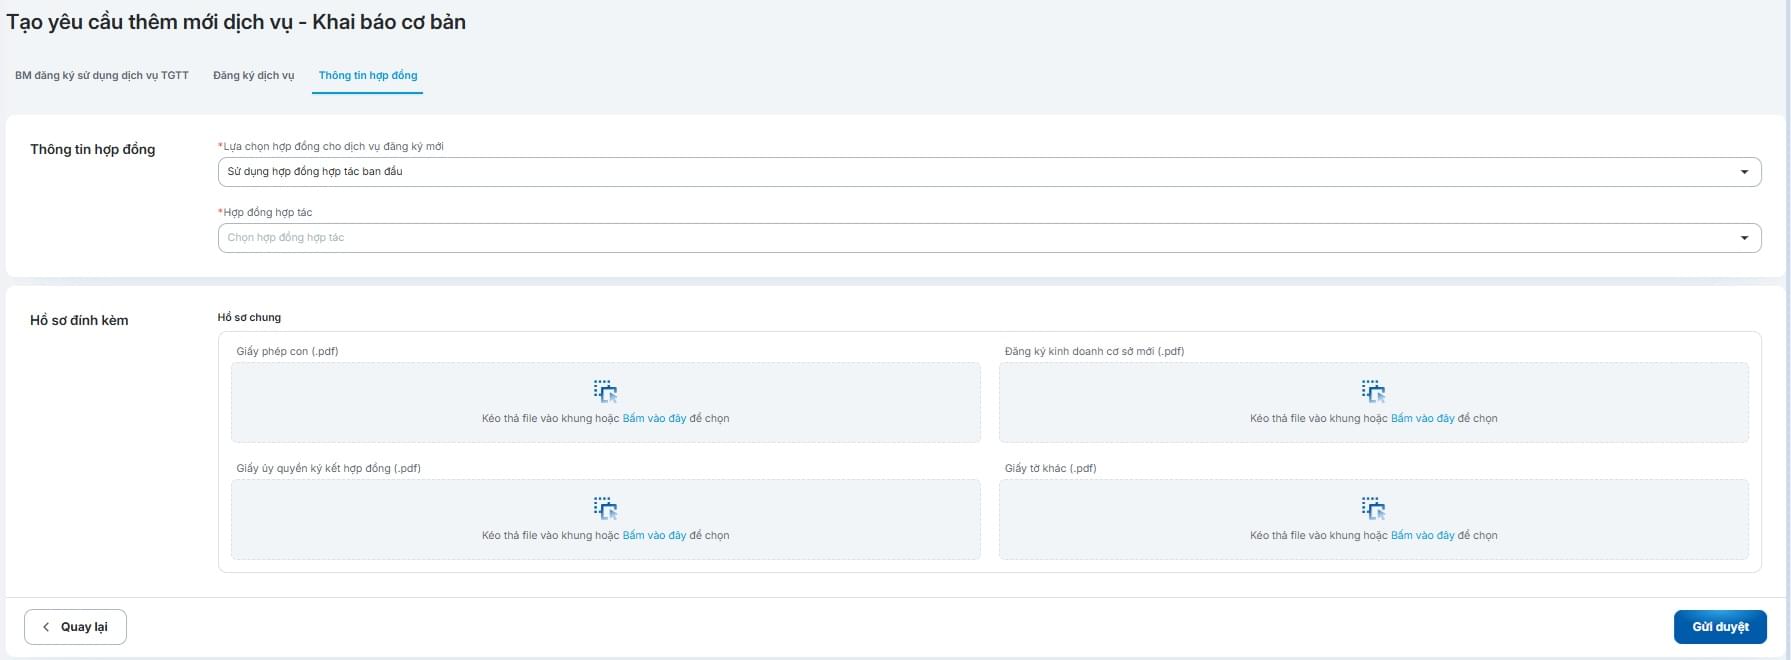
Task: Click upload icon under Giấy tờ khác
Action: 1373,508
